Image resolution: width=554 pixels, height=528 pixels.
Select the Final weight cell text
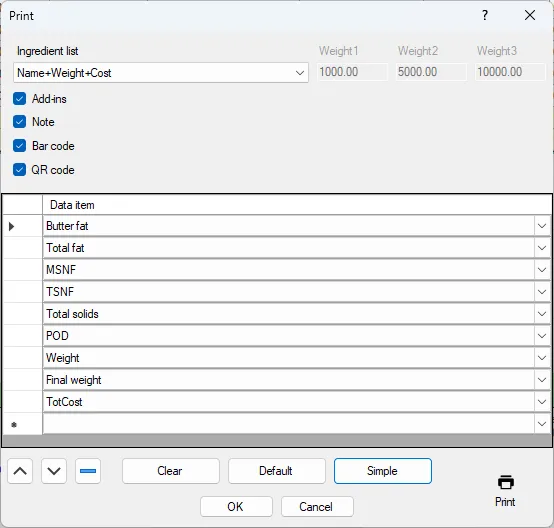pyautogui.click(x=73, y=380)
